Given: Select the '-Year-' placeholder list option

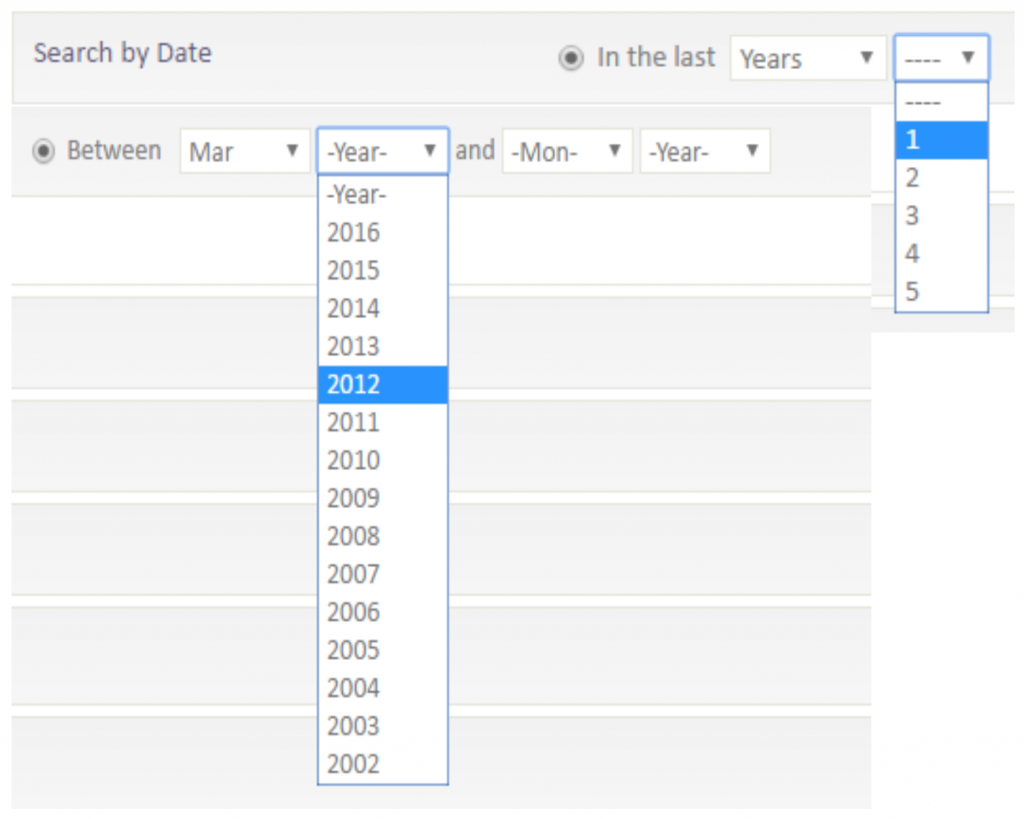Looking at the screenshot, I should 382,195.
